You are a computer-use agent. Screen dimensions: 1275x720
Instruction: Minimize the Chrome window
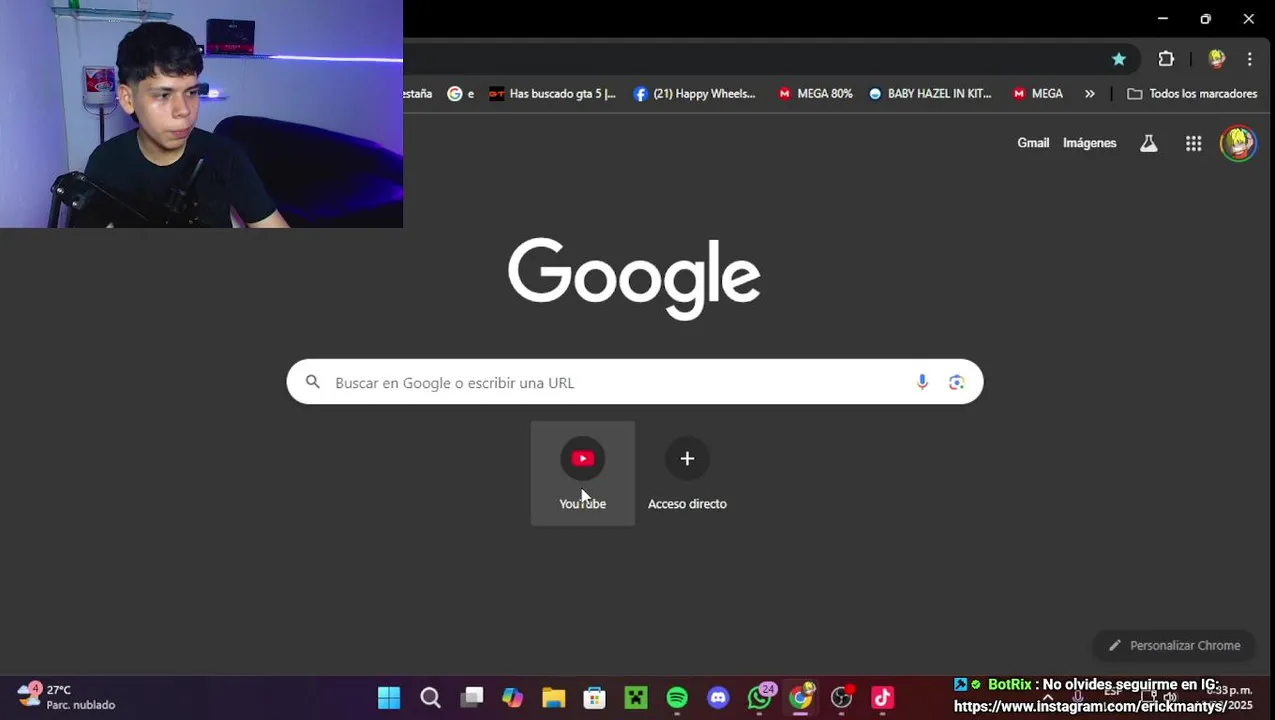click(1163, 19)
